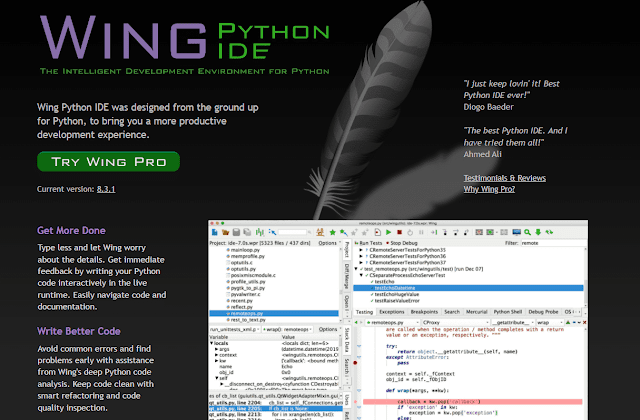The image size is (640, 420).
Task: Click the debug-file page icon beside Play
Action: [x=378, y=232]
